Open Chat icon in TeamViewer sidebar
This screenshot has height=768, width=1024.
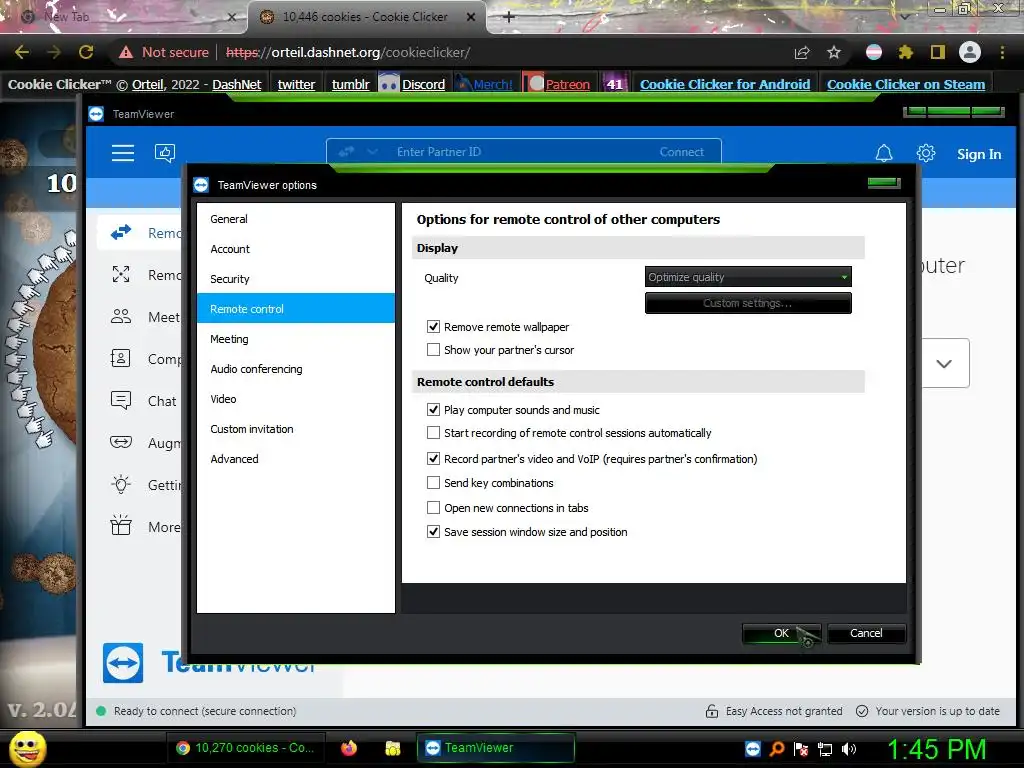pyautogui.click(x=121, y=400)
